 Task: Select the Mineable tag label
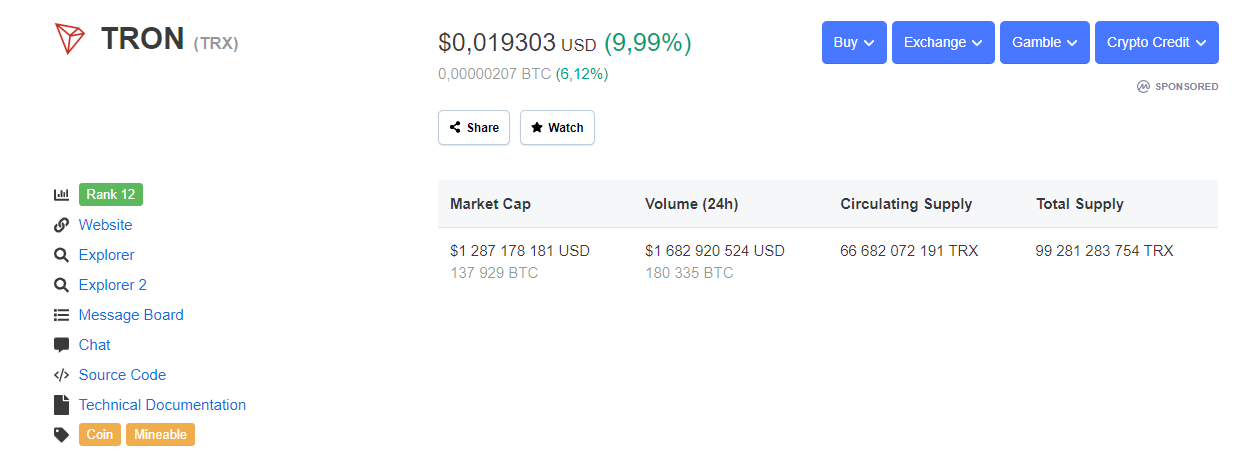coord(160,434)
